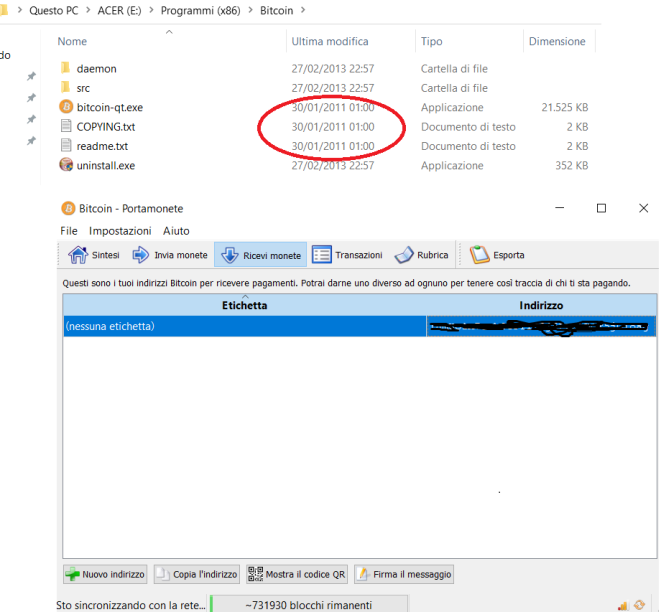Click the daemon folder name

97,69
